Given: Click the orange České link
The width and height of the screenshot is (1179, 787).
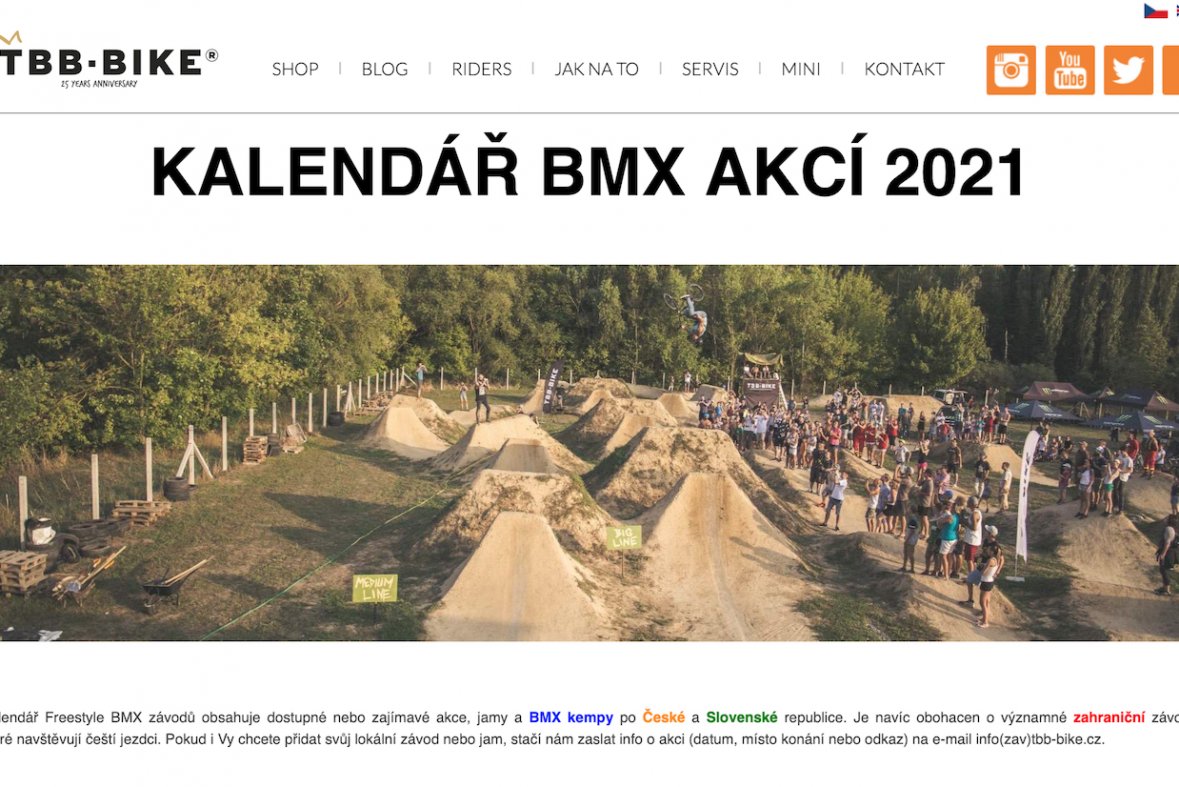Looking at the screenshot, I should [663, 718].
